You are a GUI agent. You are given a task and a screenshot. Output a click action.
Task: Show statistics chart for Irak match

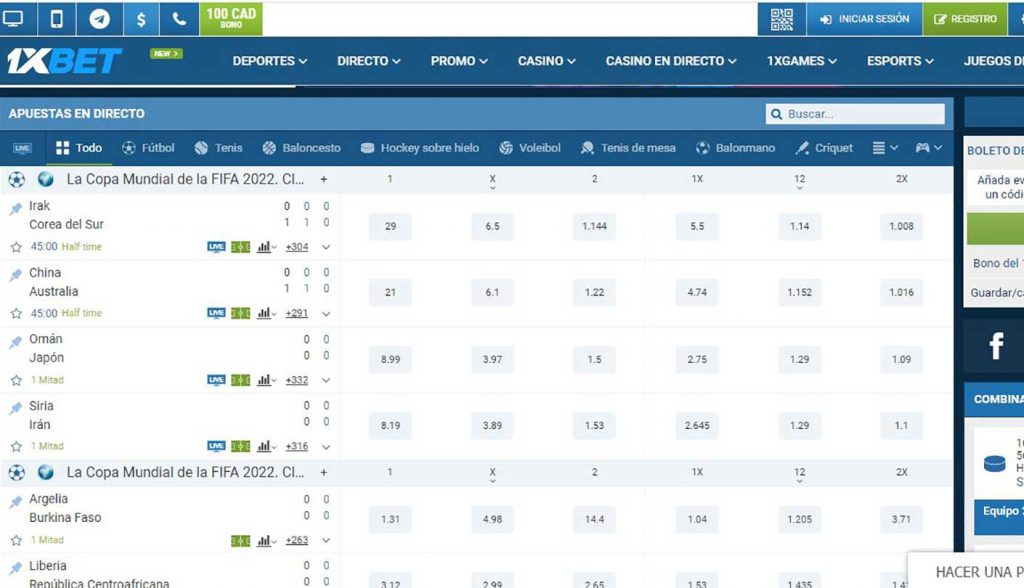(x=266, y=247)
